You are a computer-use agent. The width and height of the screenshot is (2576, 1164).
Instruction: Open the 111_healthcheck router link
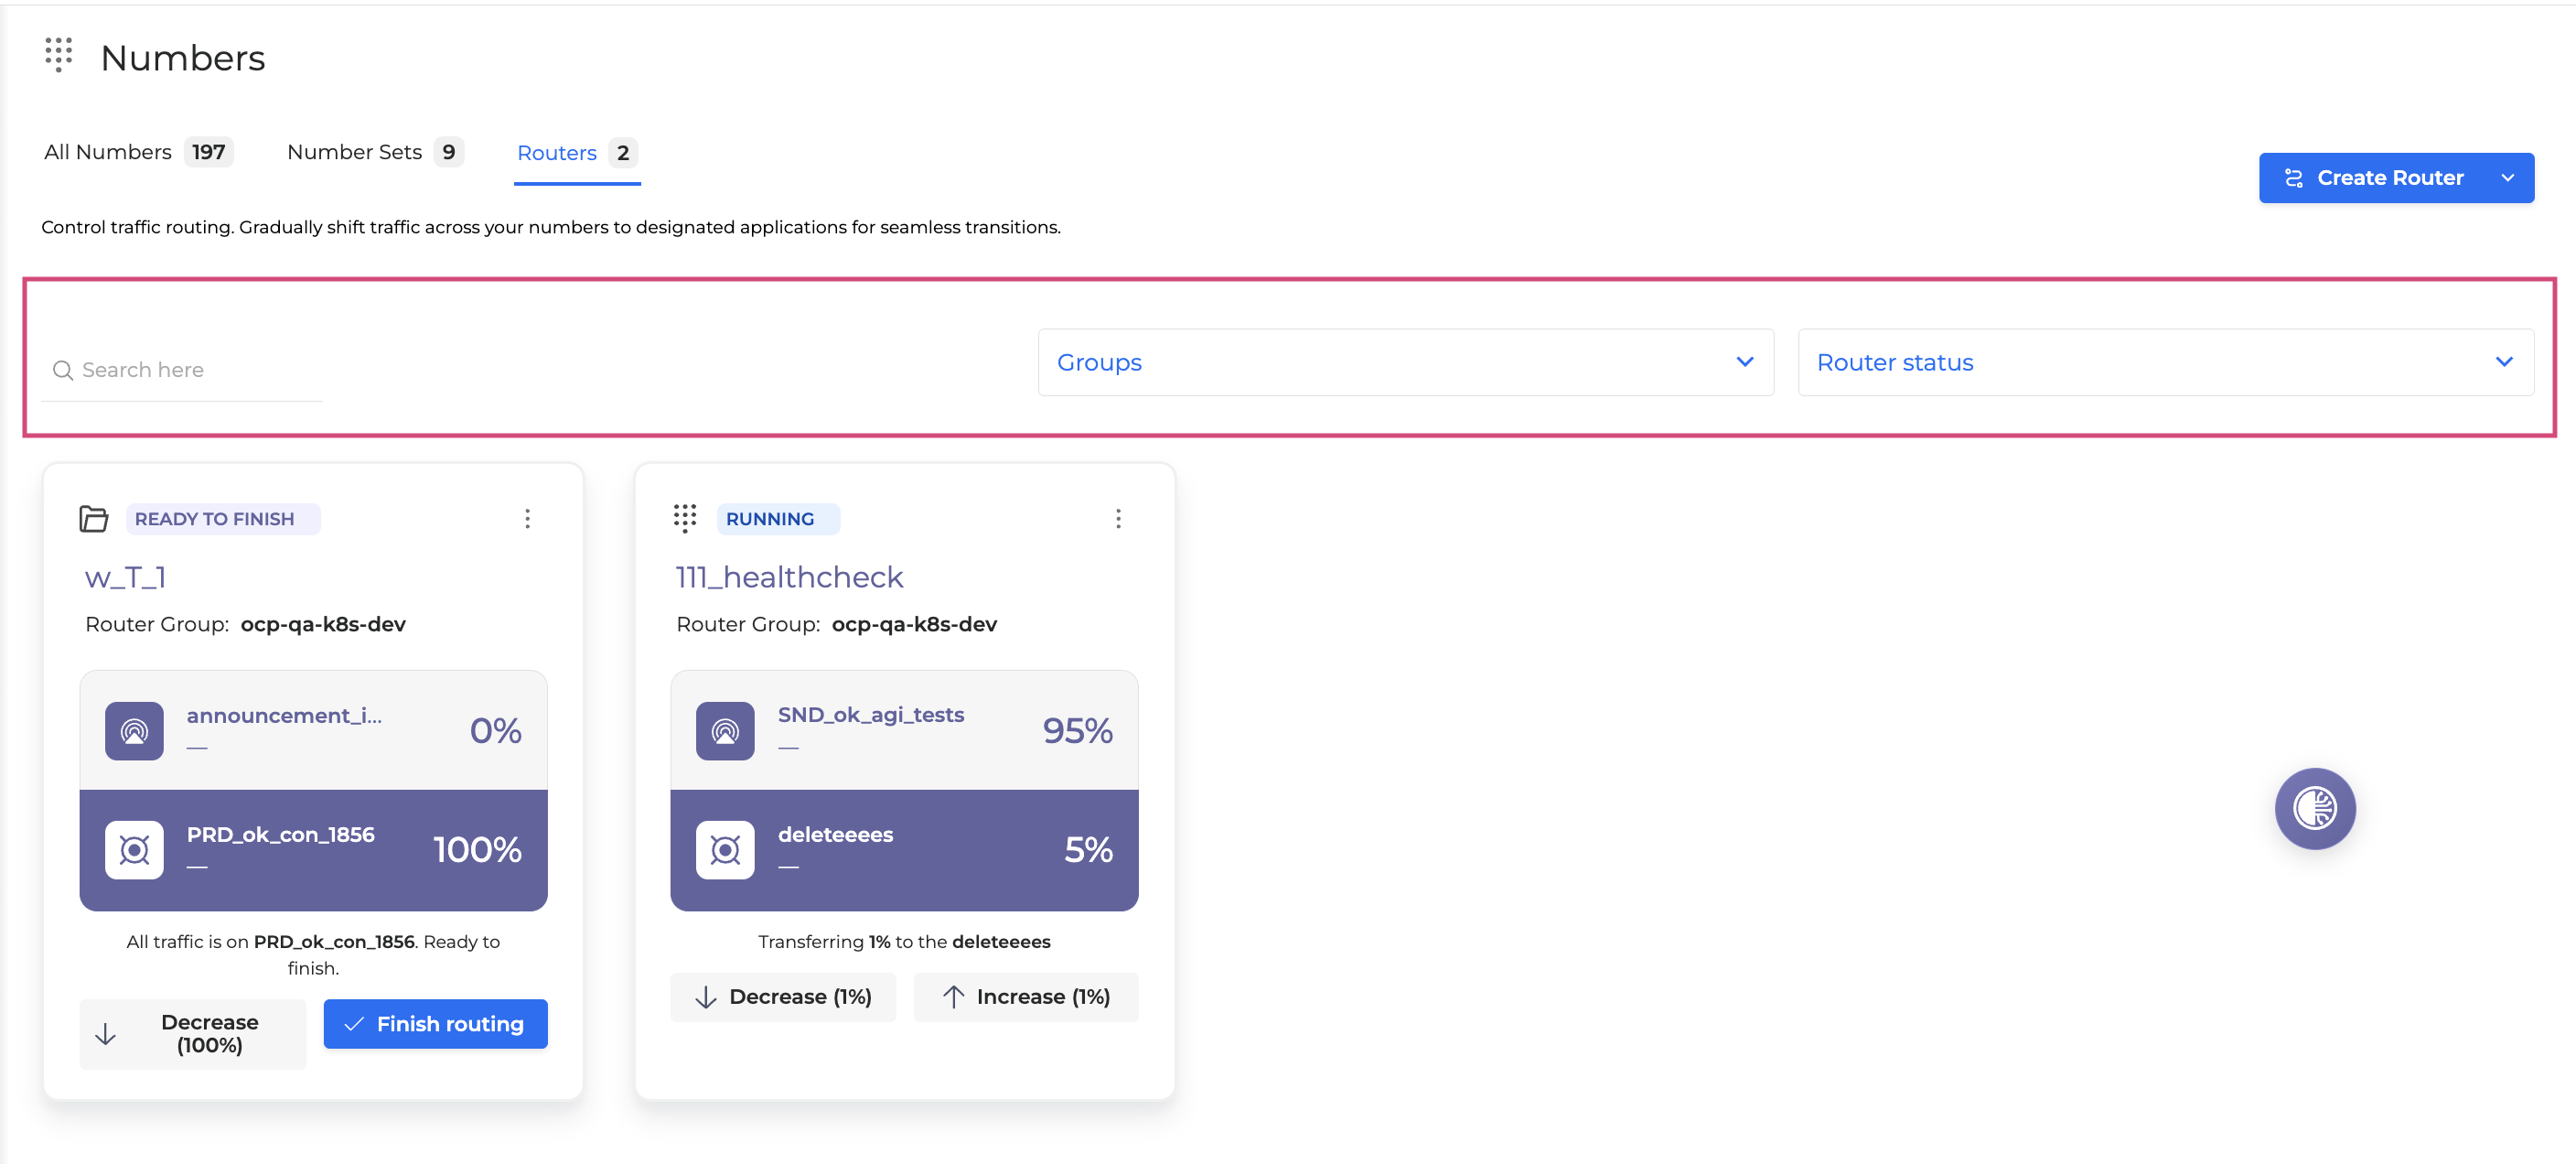click(789, 577)
